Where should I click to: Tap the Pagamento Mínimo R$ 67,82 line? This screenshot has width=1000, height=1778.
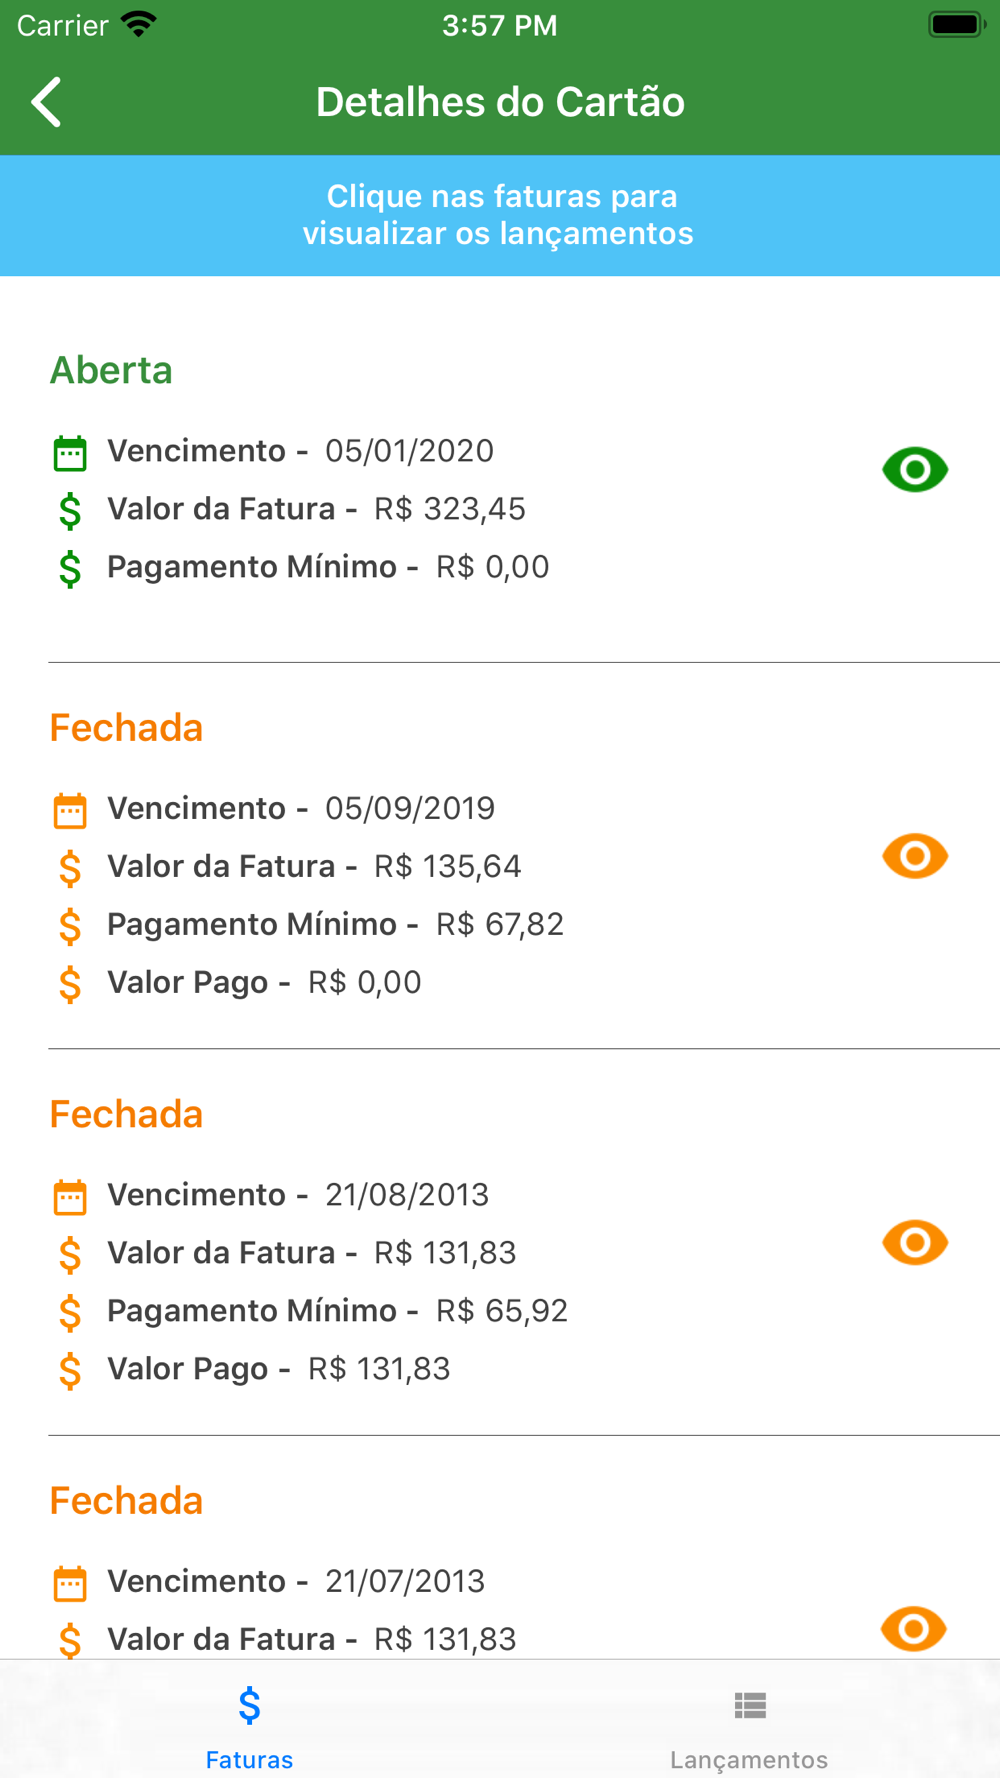(335, 924)
